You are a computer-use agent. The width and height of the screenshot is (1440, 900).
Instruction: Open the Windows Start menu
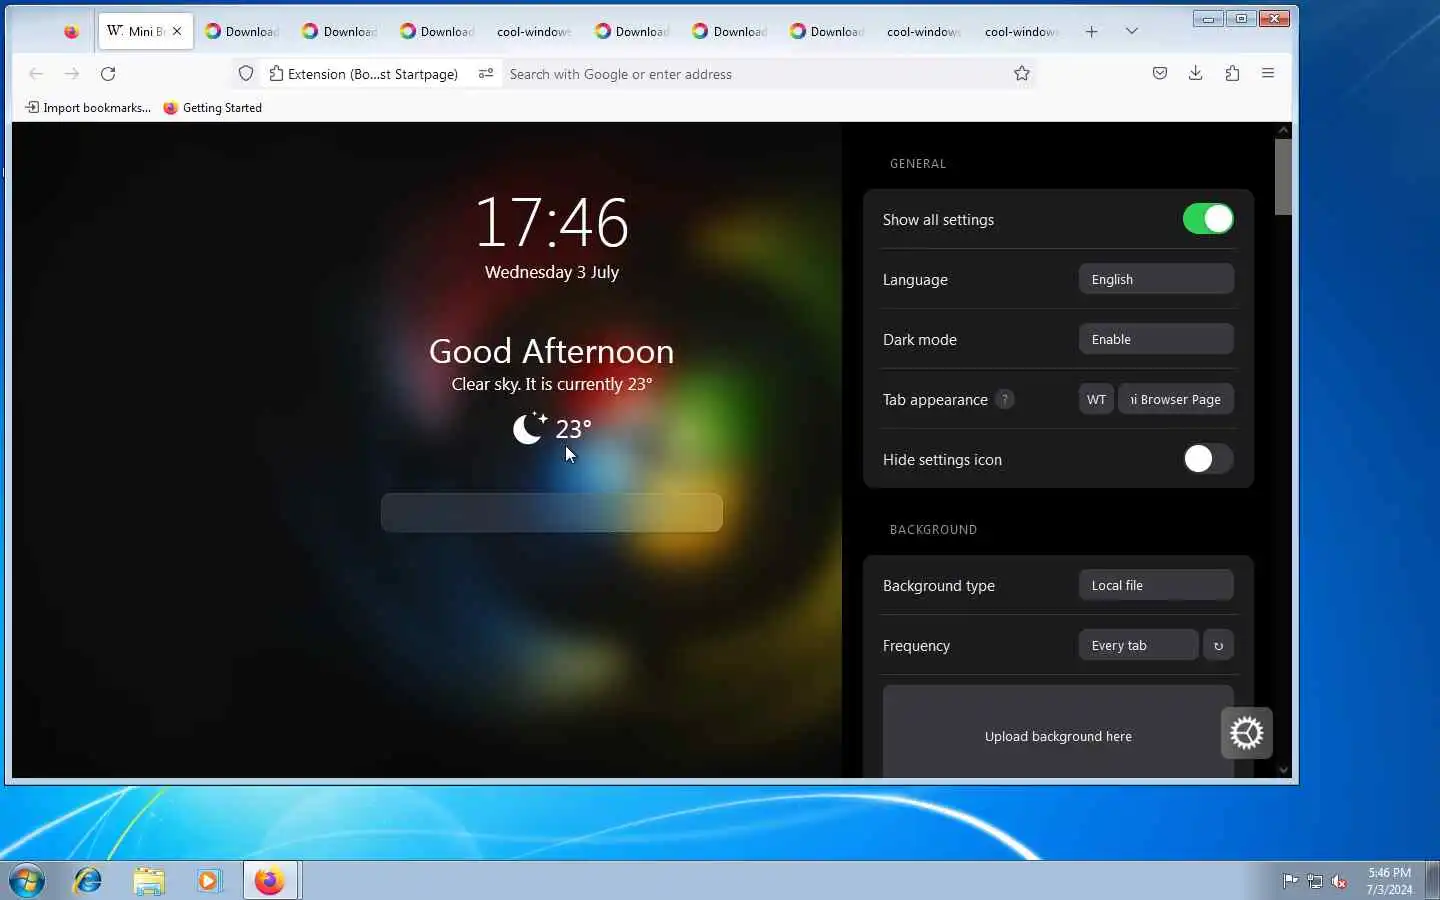[x=27, y=881]
